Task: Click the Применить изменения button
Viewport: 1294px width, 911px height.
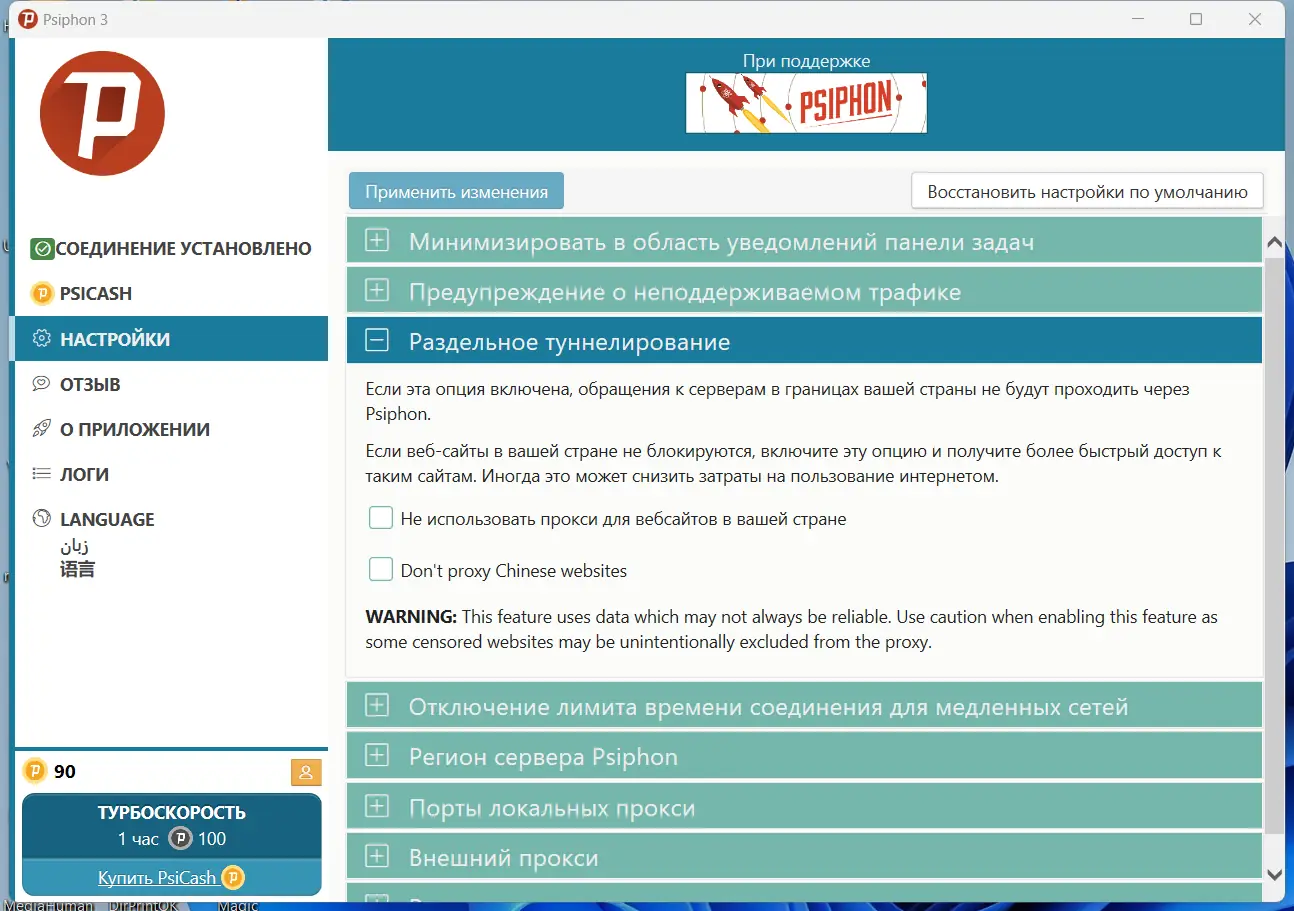Action: point(456,191)
